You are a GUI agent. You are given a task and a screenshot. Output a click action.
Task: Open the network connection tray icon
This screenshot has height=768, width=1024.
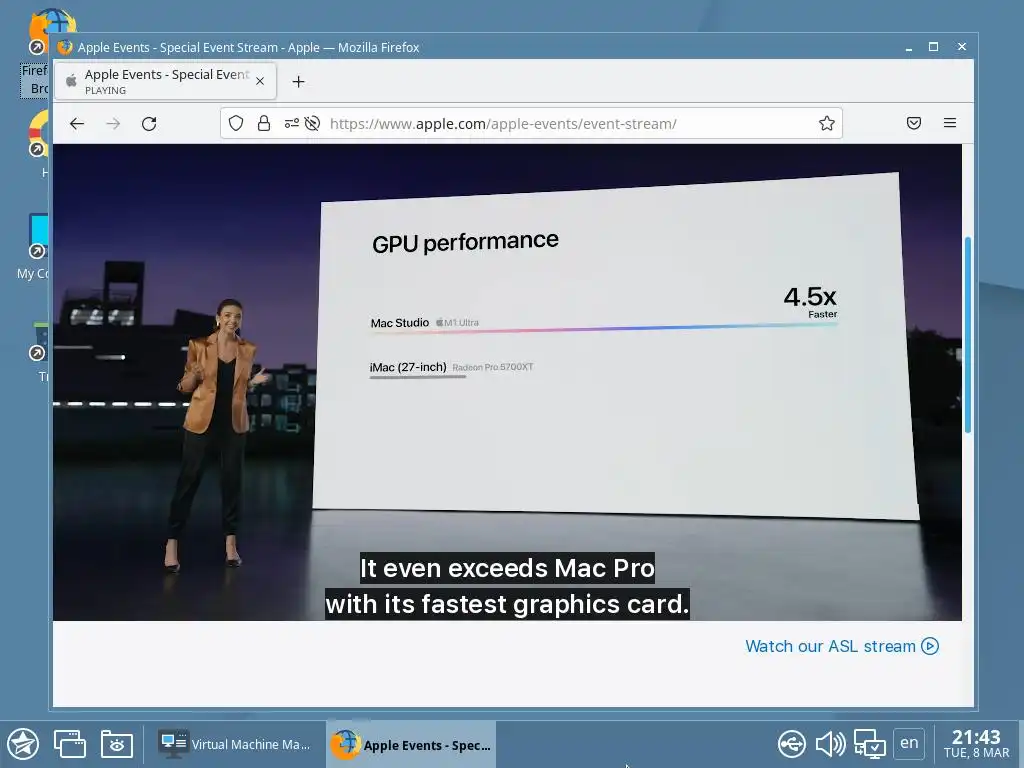pos(870,744)
